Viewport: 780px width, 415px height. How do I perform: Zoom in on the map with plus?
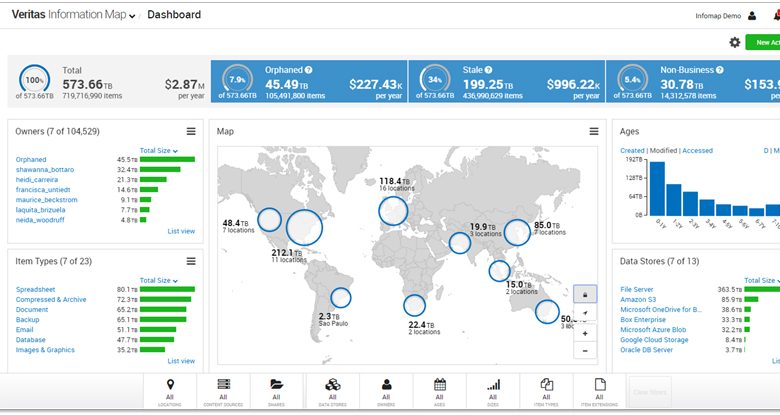pyautogui.click(x=585, y=333)
